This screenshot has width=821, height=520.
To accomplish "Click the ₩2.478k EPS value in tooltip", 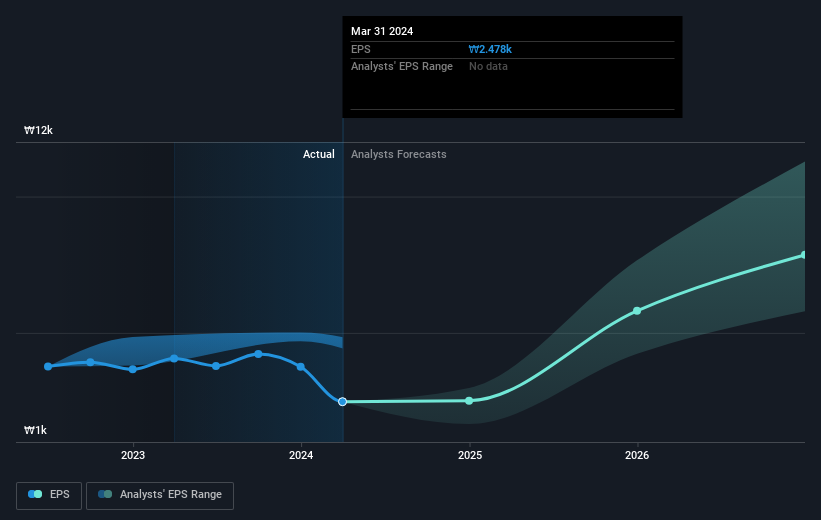I will [x=490, y=49].
